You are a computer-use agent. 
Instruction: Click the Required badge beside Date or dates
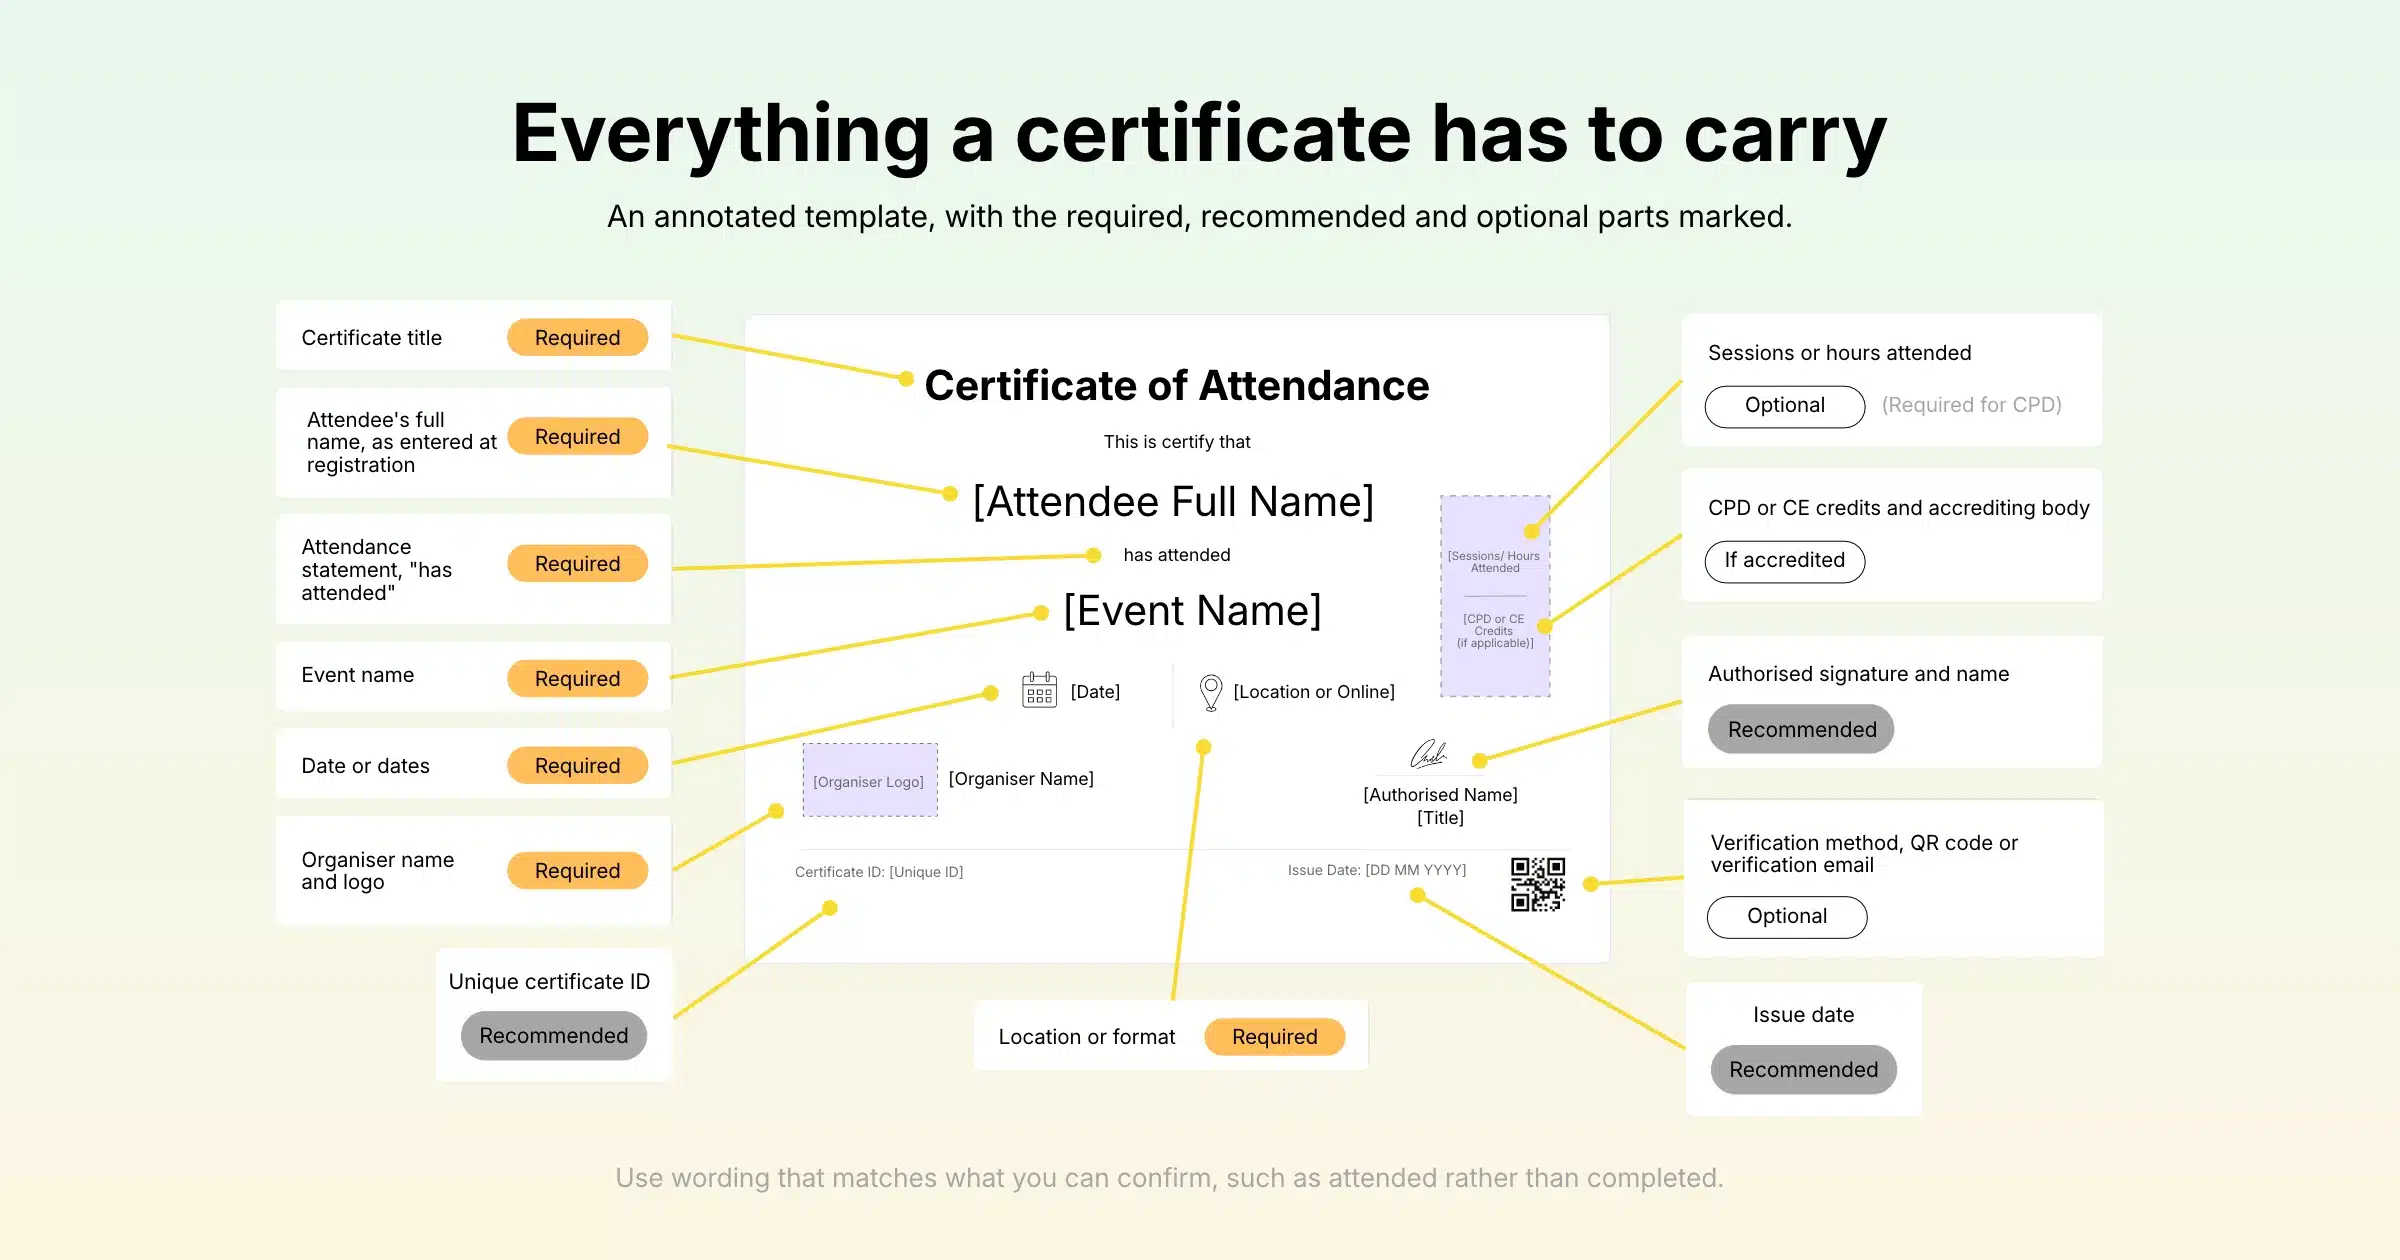(577, 766)
